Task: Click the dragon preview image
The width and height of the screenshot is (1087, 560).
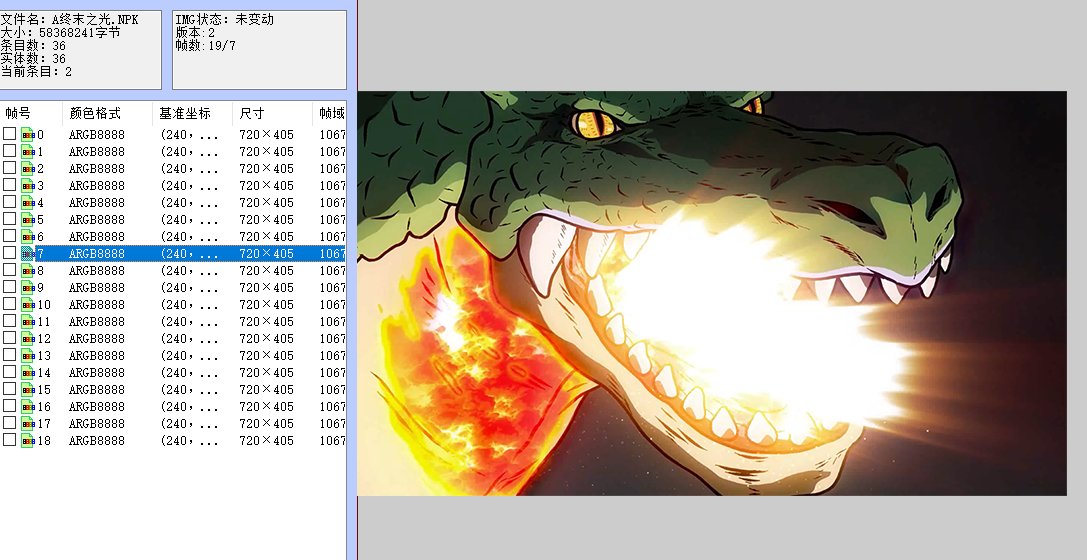Action: 711,293
